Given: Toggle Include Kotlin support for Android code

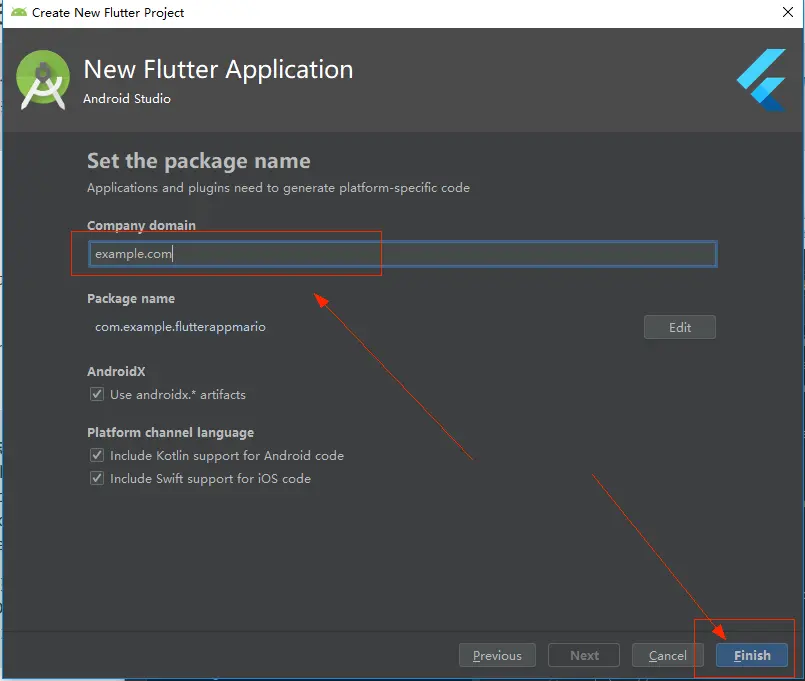Looking at the screenshot, I should [97, 456].
